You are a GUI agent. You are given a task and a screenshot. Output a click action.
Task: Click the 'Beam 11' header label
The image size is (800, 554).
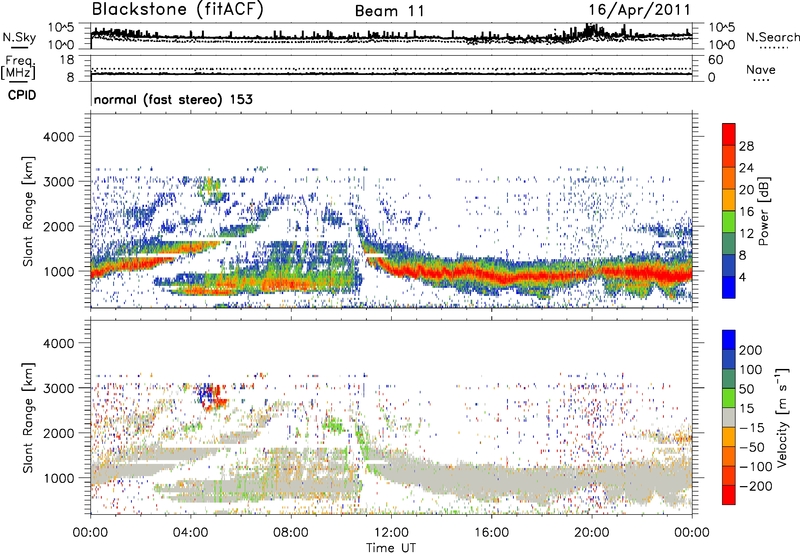point(390,11)
